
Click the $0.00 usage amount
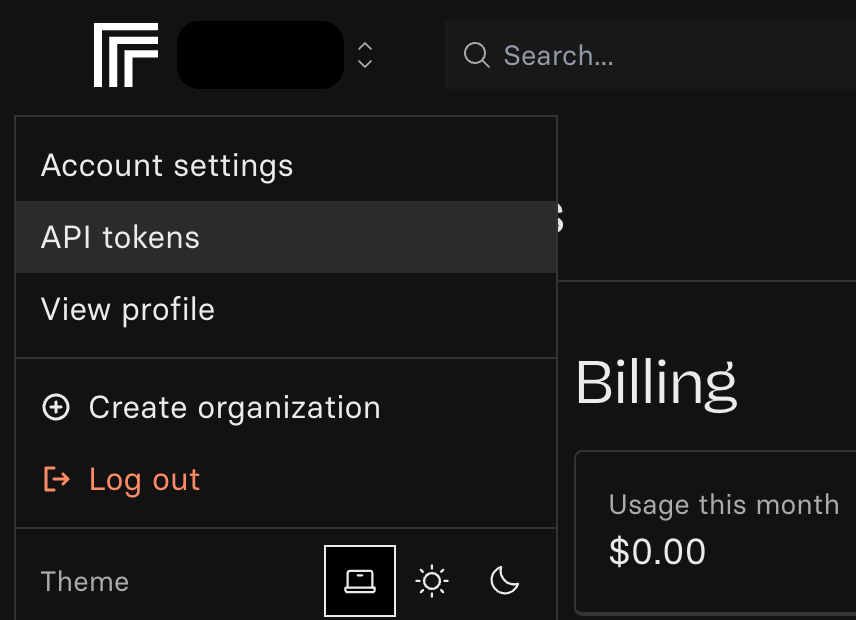[x=657, y=551]
